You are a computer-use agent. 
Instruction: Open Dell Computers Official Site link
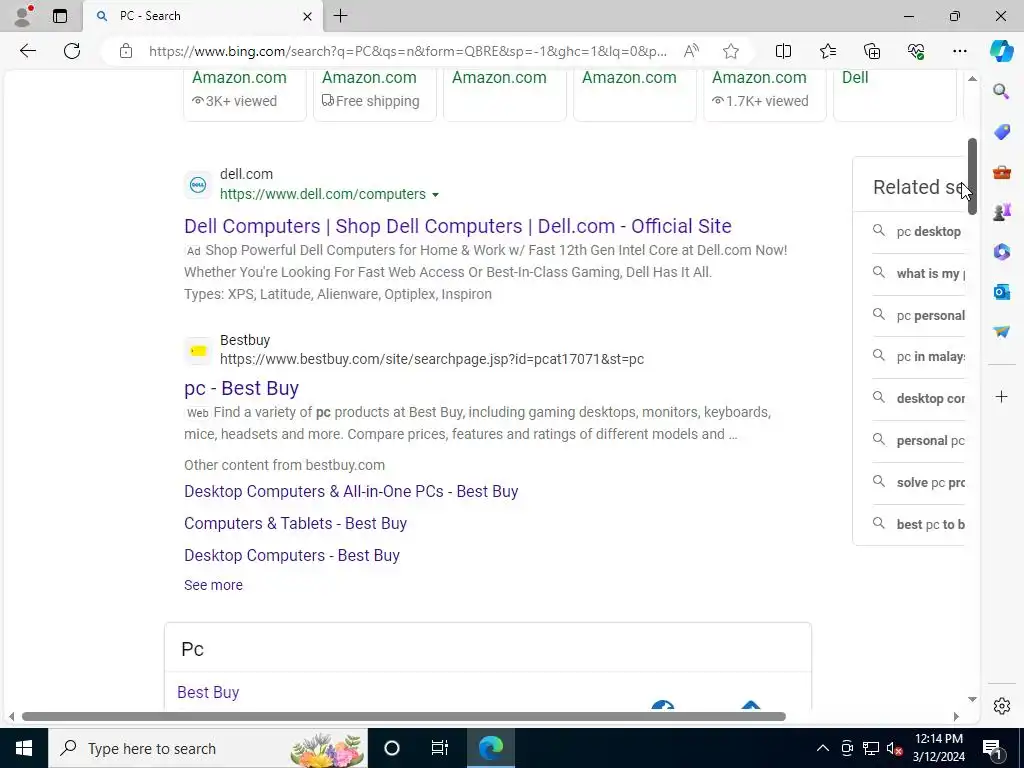click(457, 226)
